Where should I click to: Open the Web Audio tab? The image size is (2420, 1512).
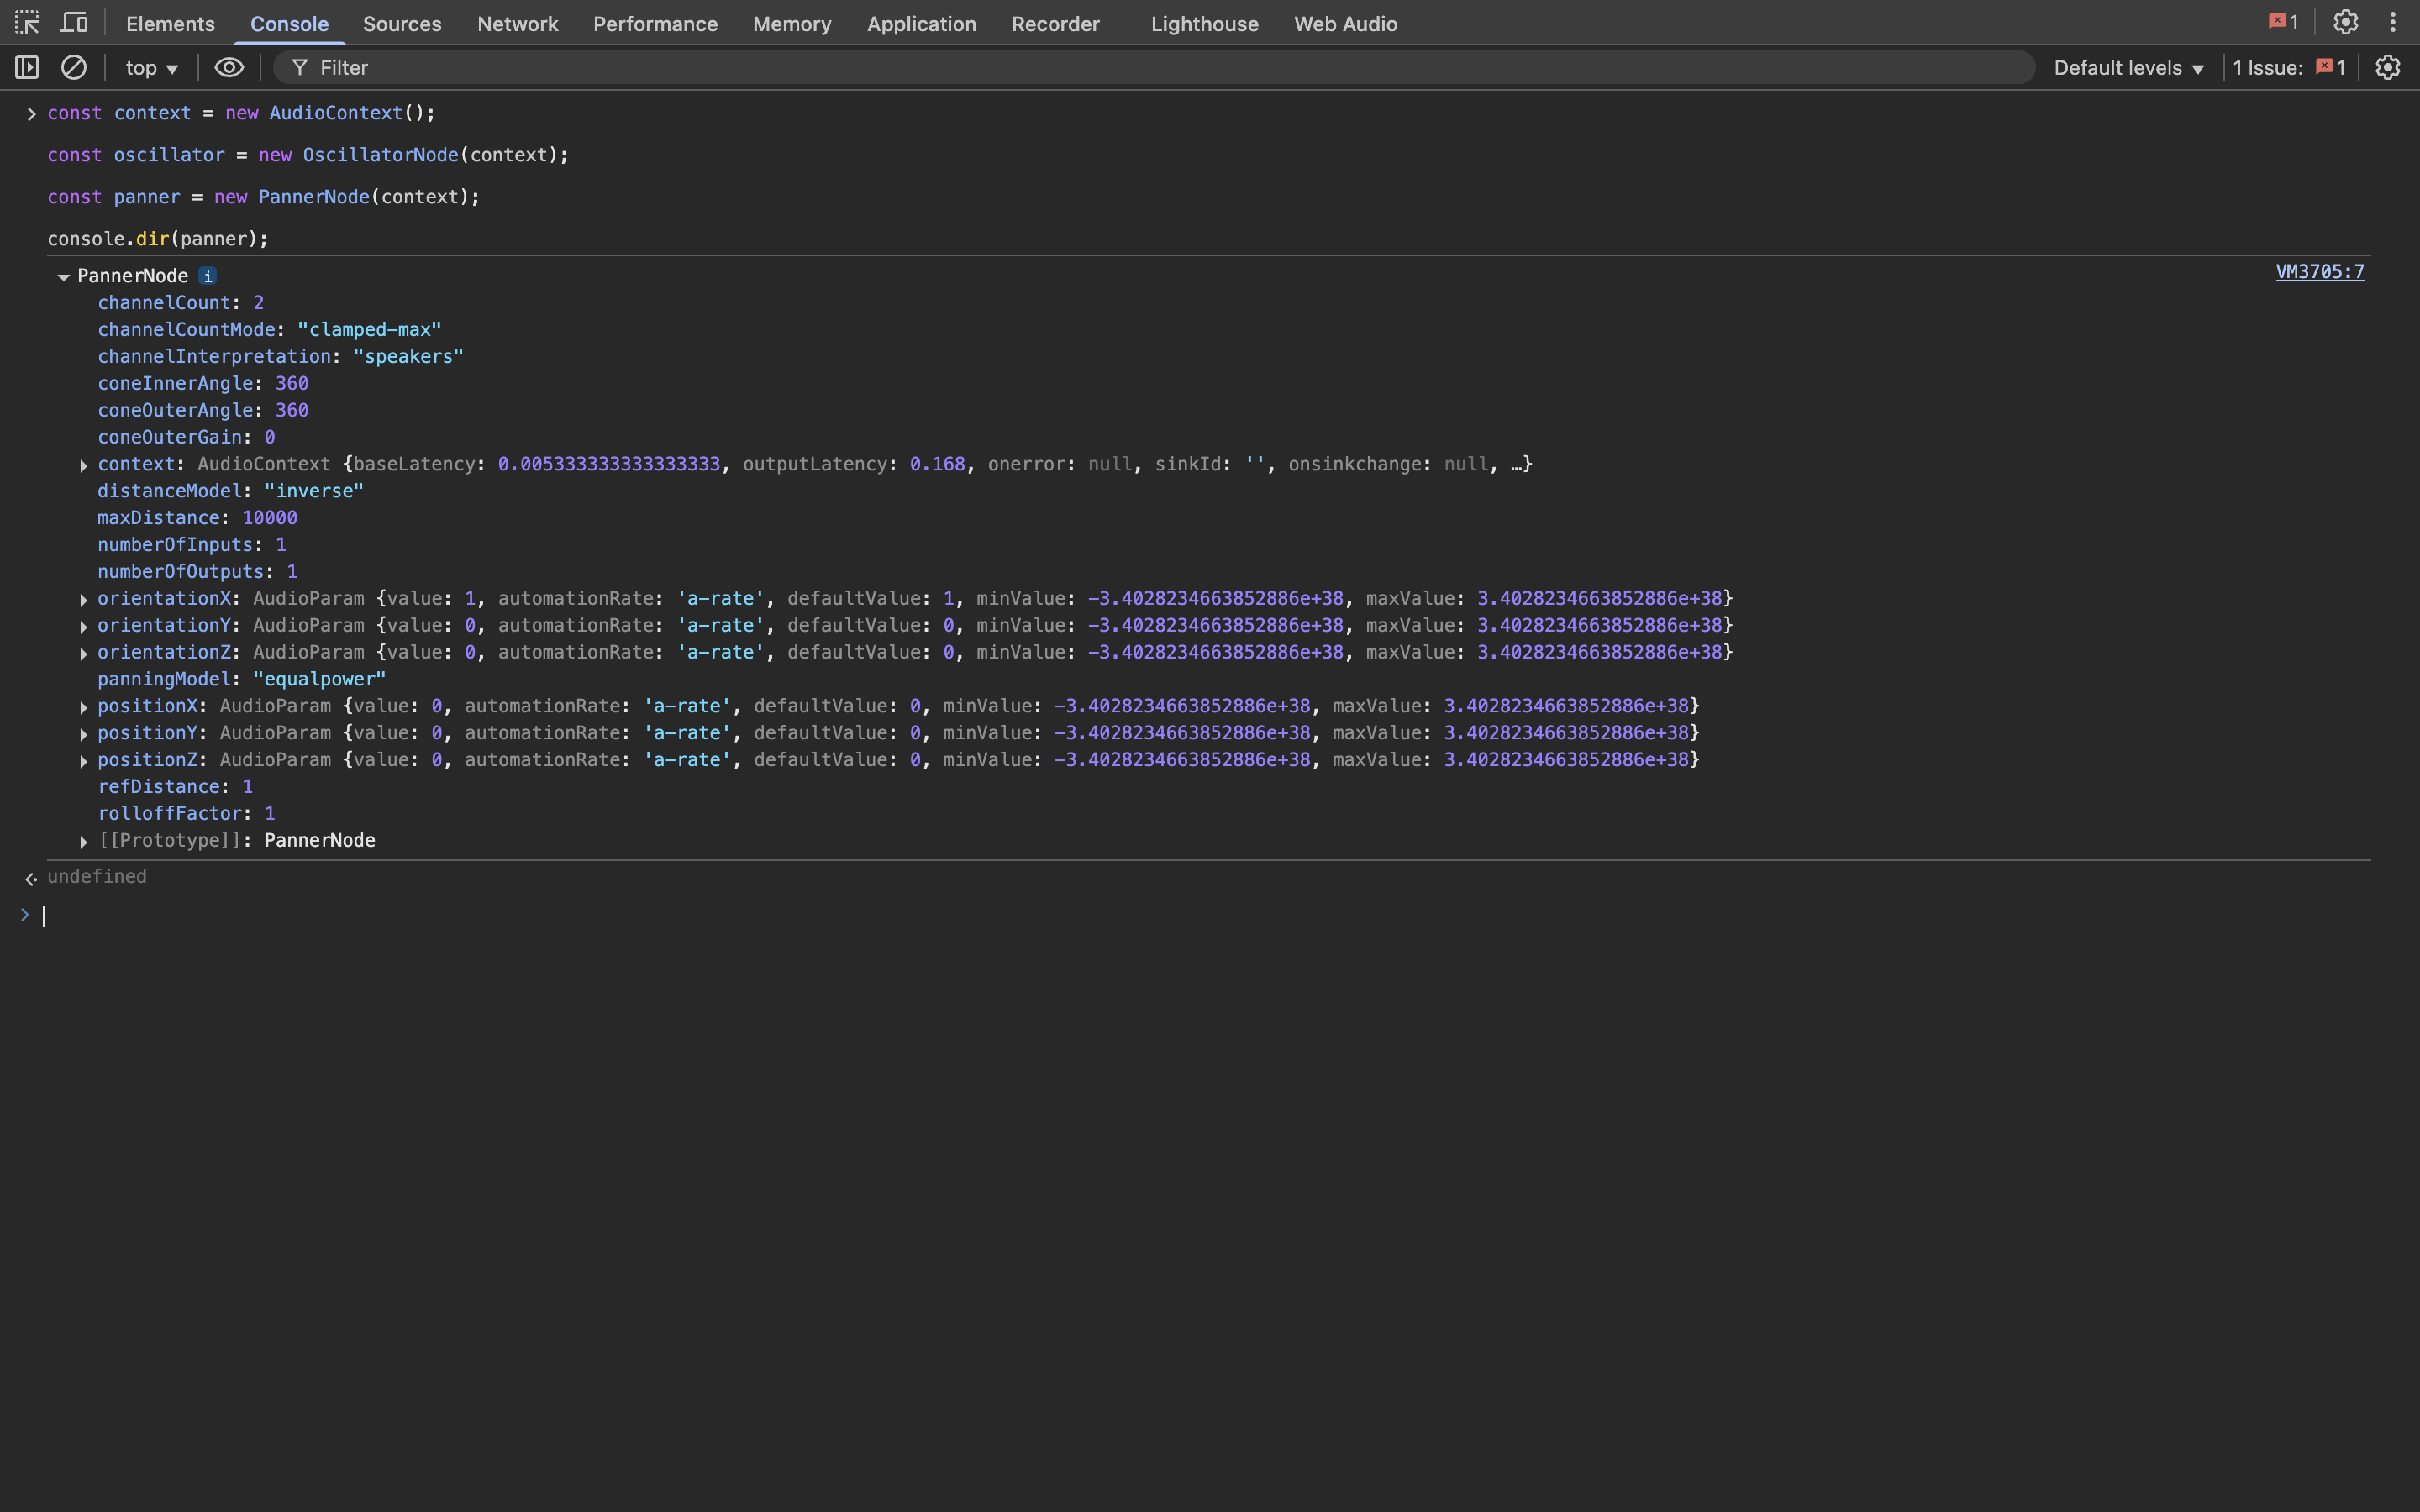coord(1345,23)
